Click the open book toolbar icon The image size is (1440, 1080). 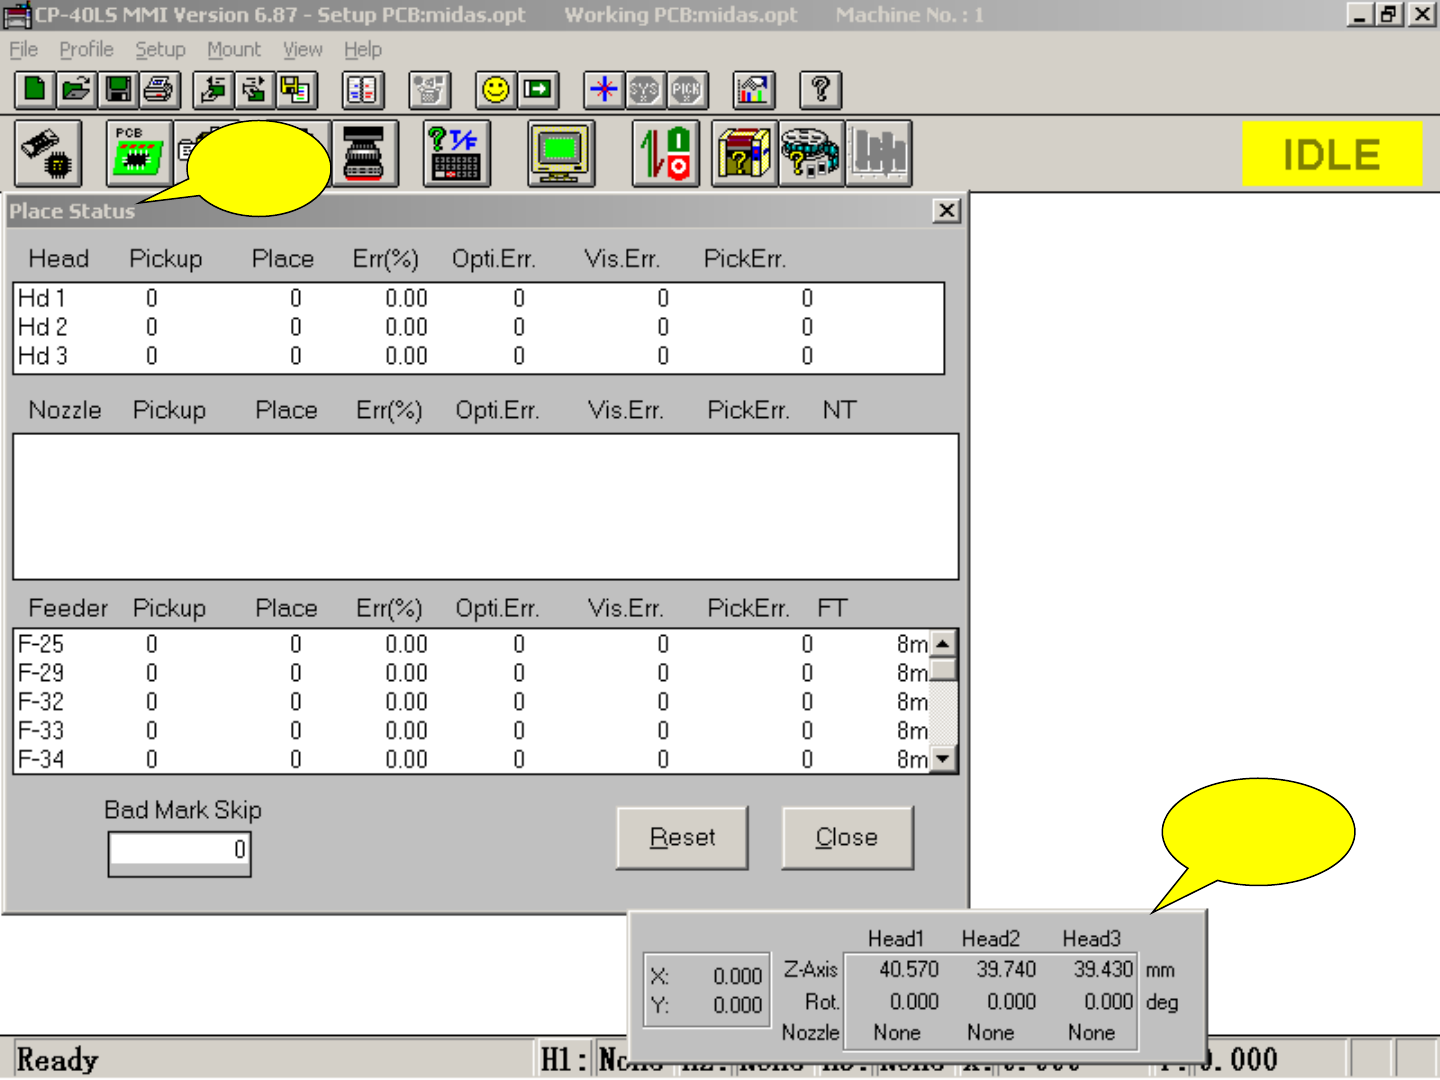pos(363,90)
